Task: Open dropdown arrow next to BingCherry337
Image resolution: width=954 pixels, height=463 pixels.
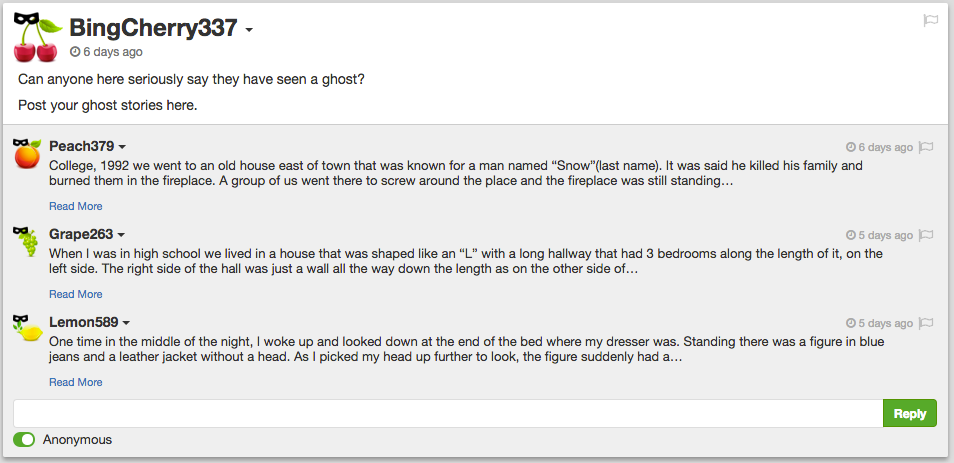Action: [x=249, y=29]
